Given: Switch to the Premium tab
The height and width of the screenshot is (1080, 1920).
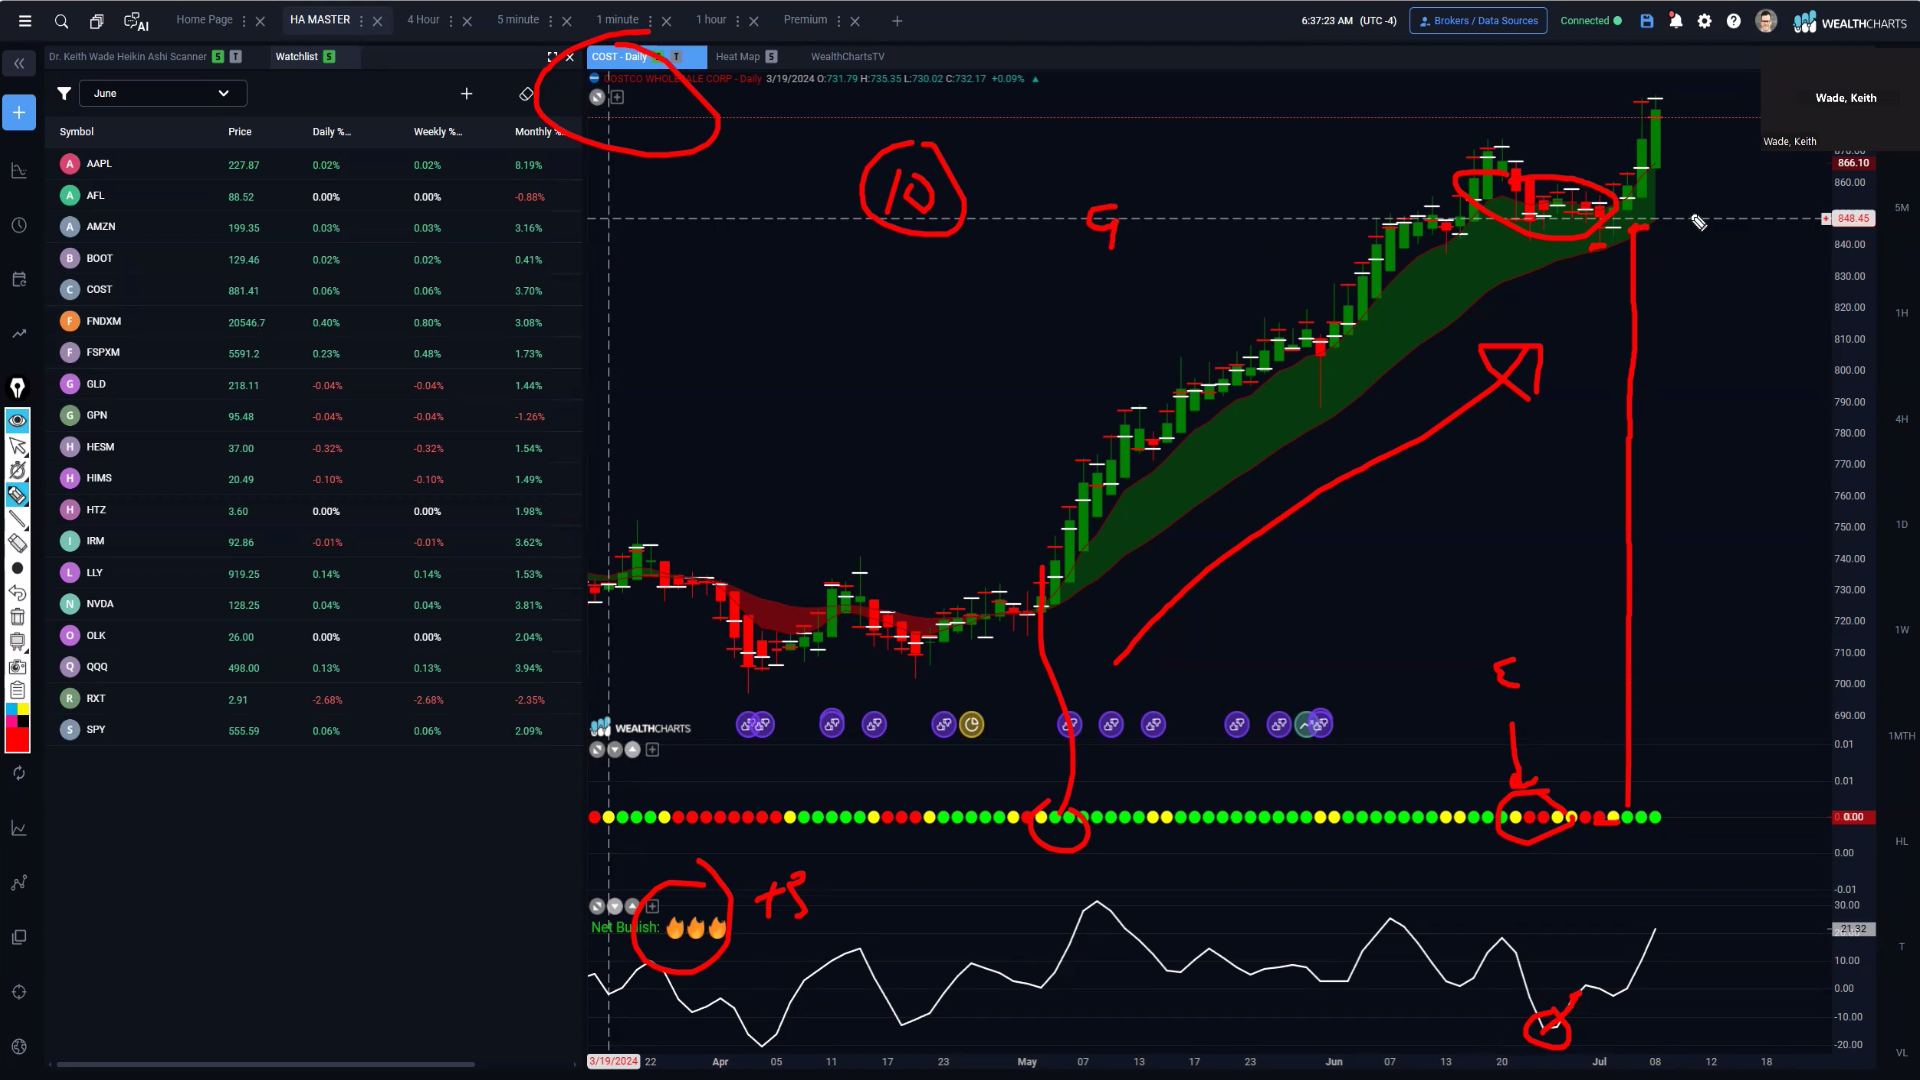Looking at the screenshot, I should coord(805,20).
